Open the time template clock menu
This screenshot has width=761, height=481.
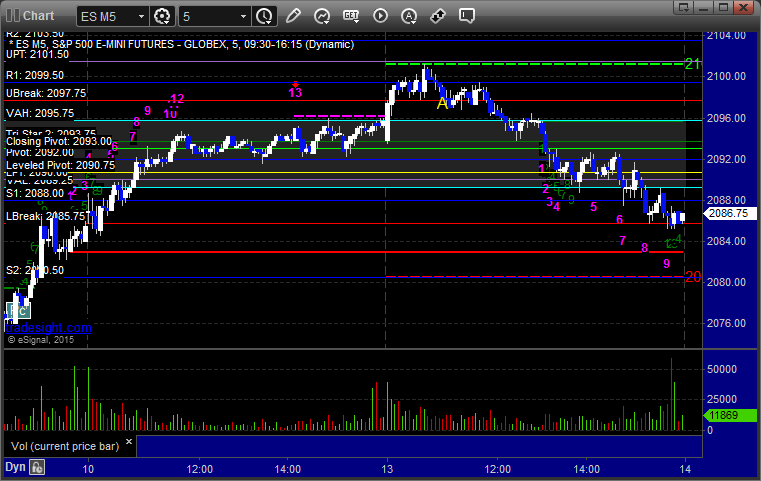coord(265,17)
